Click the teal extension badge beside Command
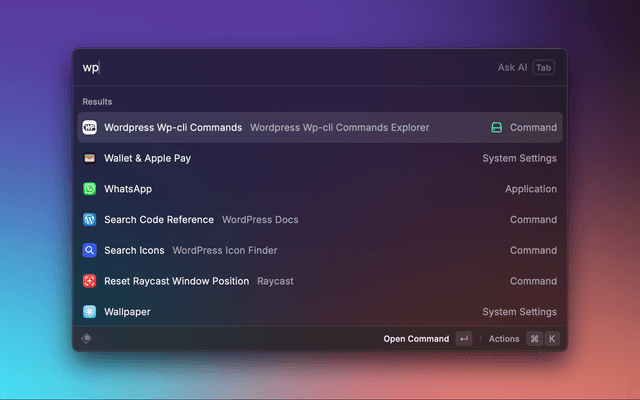 click(x=496, y=128)
